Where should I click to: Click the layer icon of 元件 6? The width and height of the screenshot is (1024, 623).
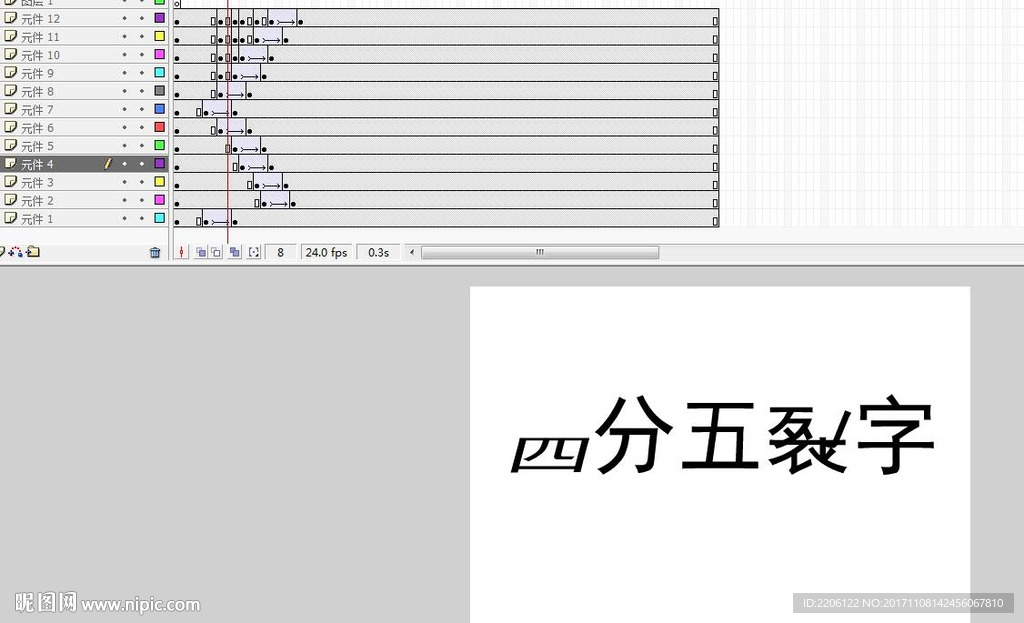pyautogui.click(x=10, y=127)
